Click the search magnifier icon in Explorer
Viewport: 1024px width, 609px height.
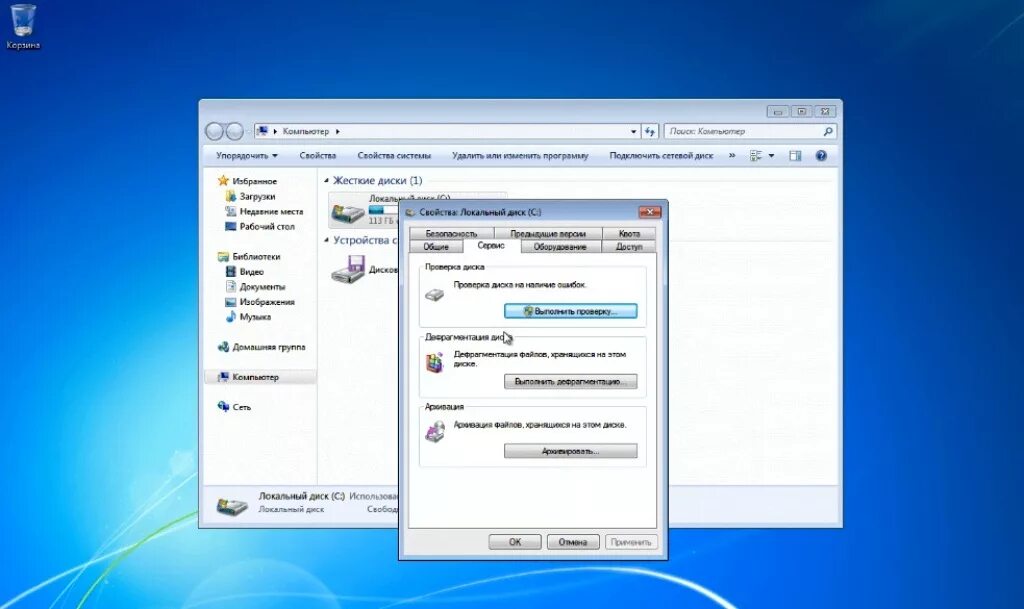click(827, 131)
